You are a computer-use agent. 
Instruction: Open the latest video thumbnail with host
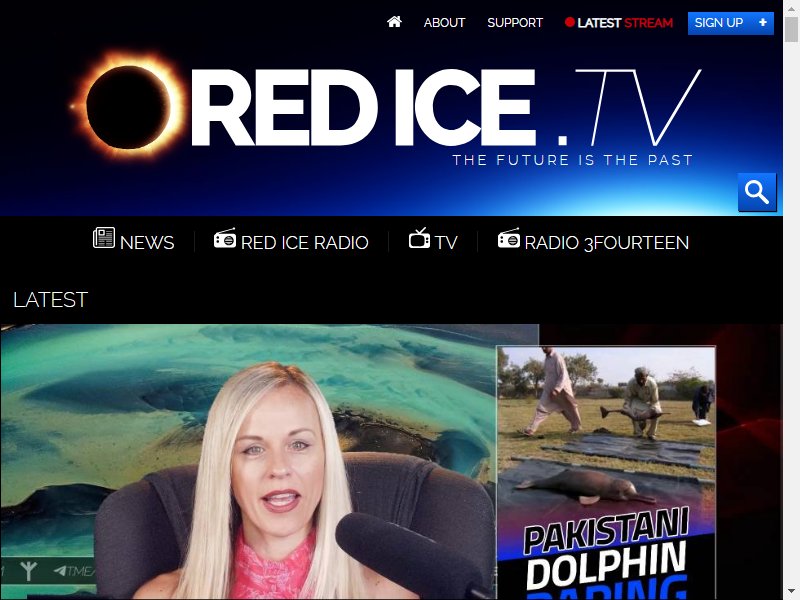point(391,461)
